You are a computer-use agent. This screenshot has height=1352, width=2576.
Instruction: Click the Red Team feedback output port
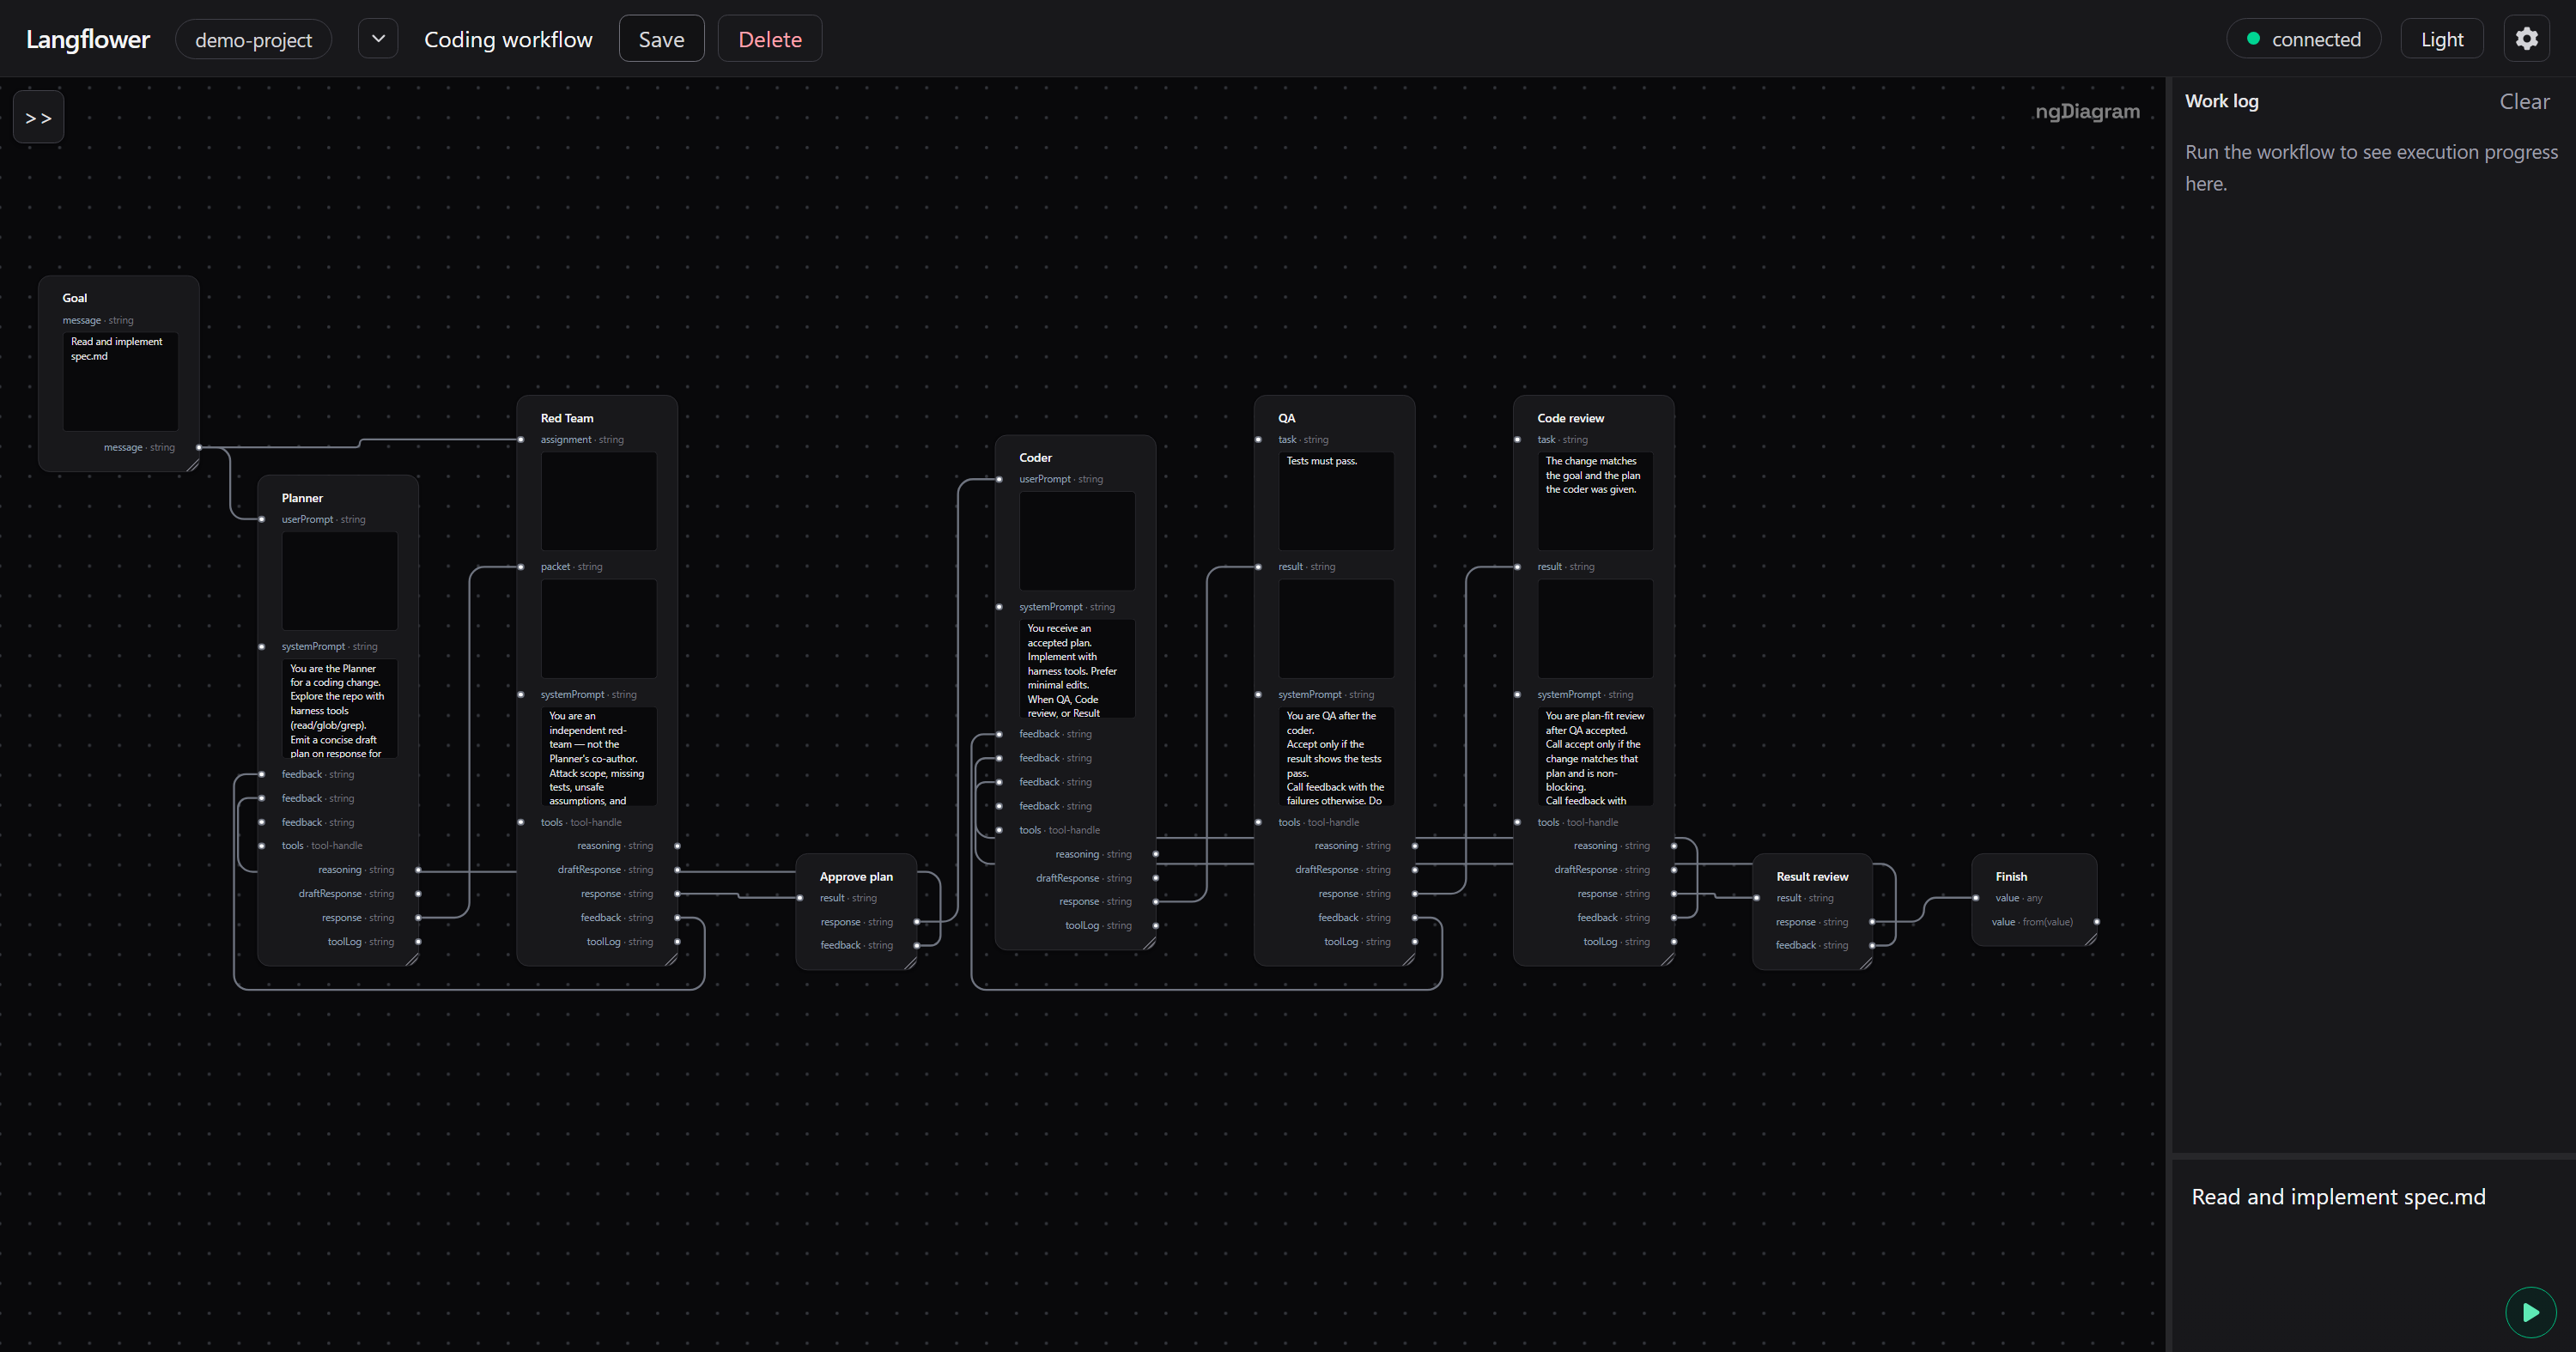click(677, 917)
